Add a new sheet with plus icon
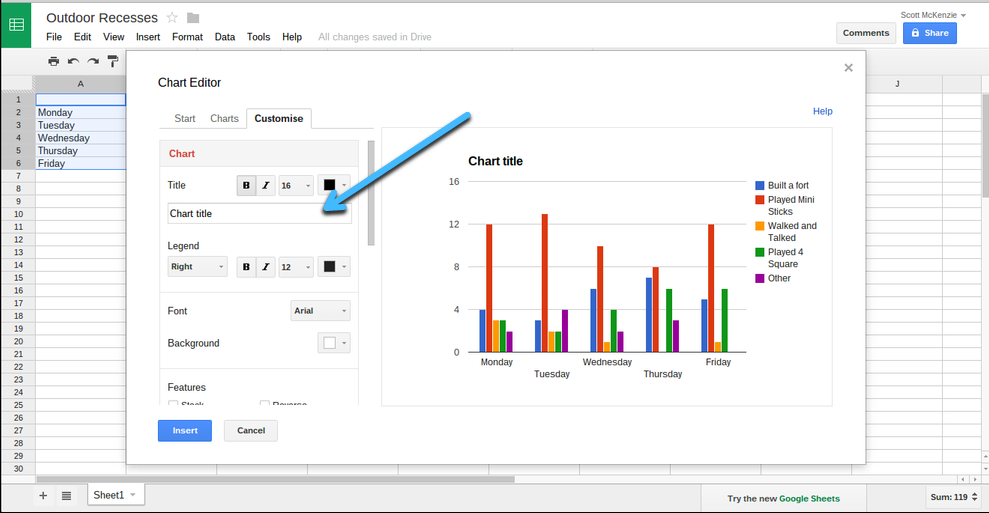 pyautogui.click(x=43, y=495)
